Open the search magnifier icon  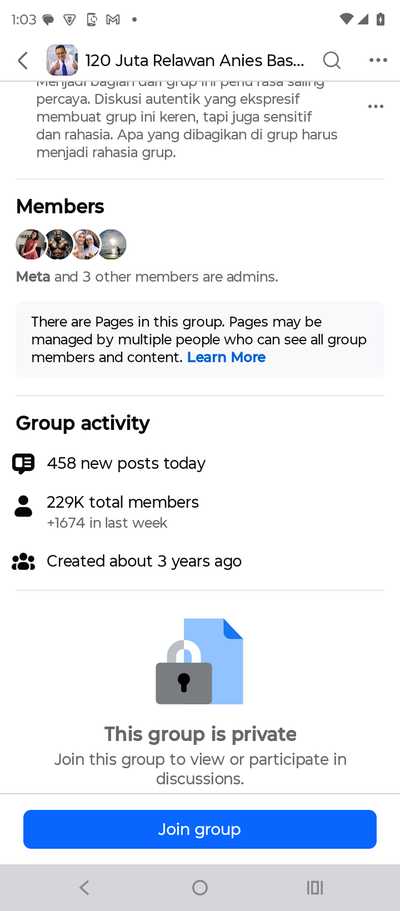pyautogui.click(x=331, y=60)
